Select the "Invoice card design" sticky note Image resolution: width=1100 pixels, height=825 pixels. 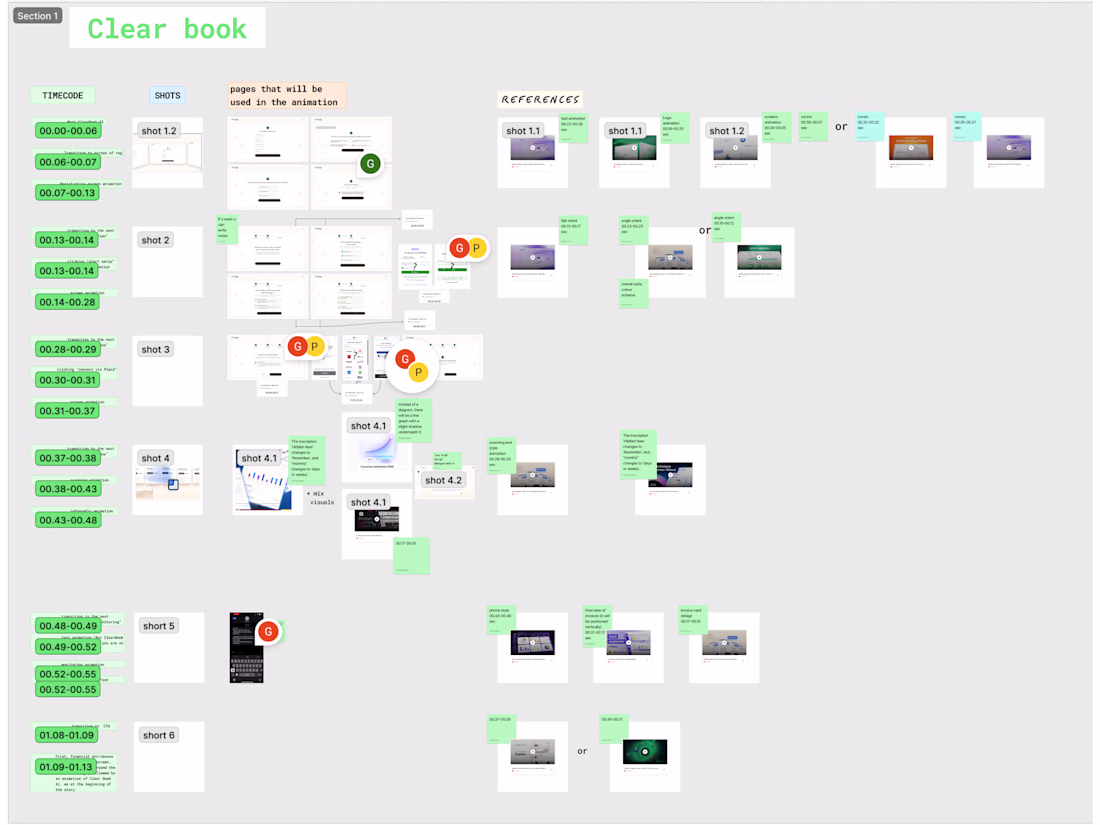[x=693, y=621]
